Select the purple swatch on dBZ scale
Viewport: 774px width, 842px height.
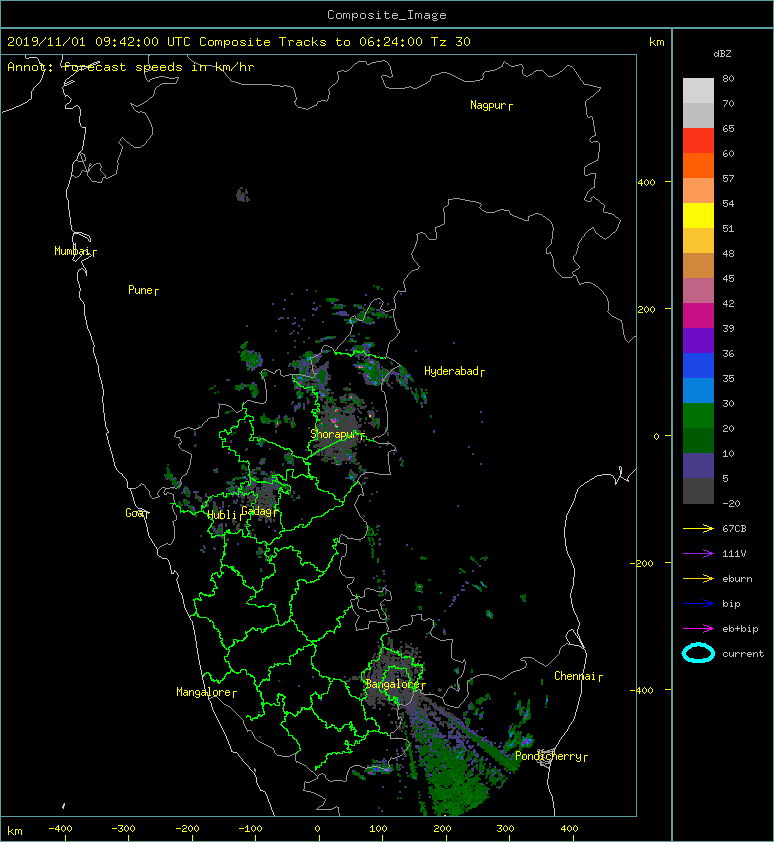(698, 340)
